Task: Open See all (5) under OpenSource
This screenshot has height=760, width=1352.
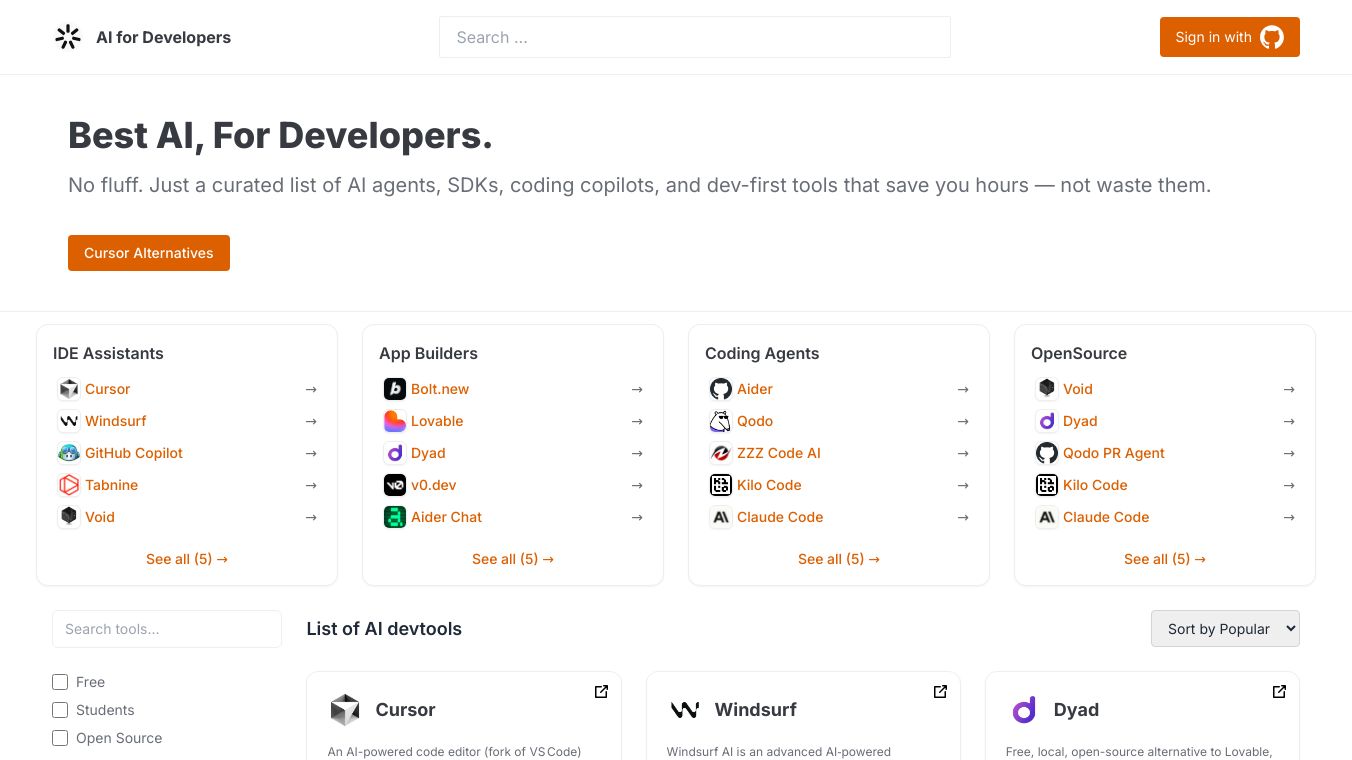Action: (x=1165, y=559)
